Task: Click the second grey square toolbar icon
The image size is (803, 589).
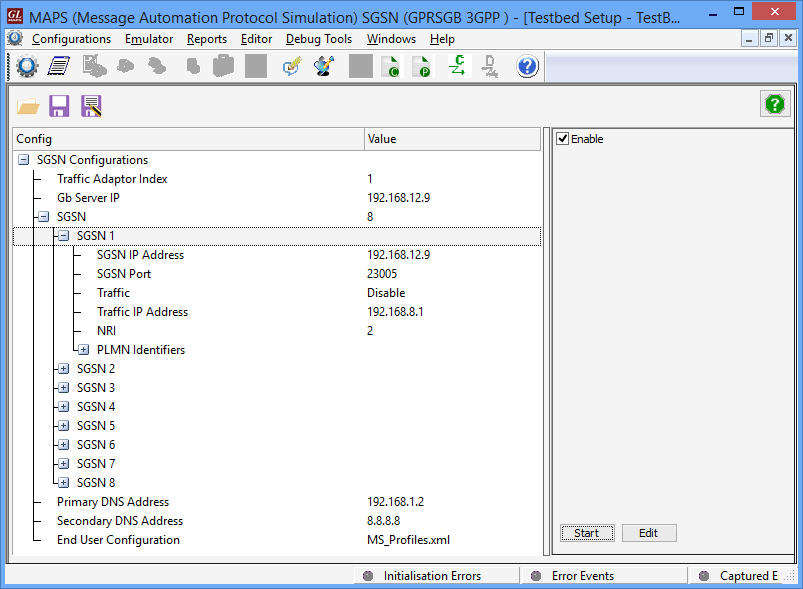Action: pyautogui.click(x=361, y=67)
